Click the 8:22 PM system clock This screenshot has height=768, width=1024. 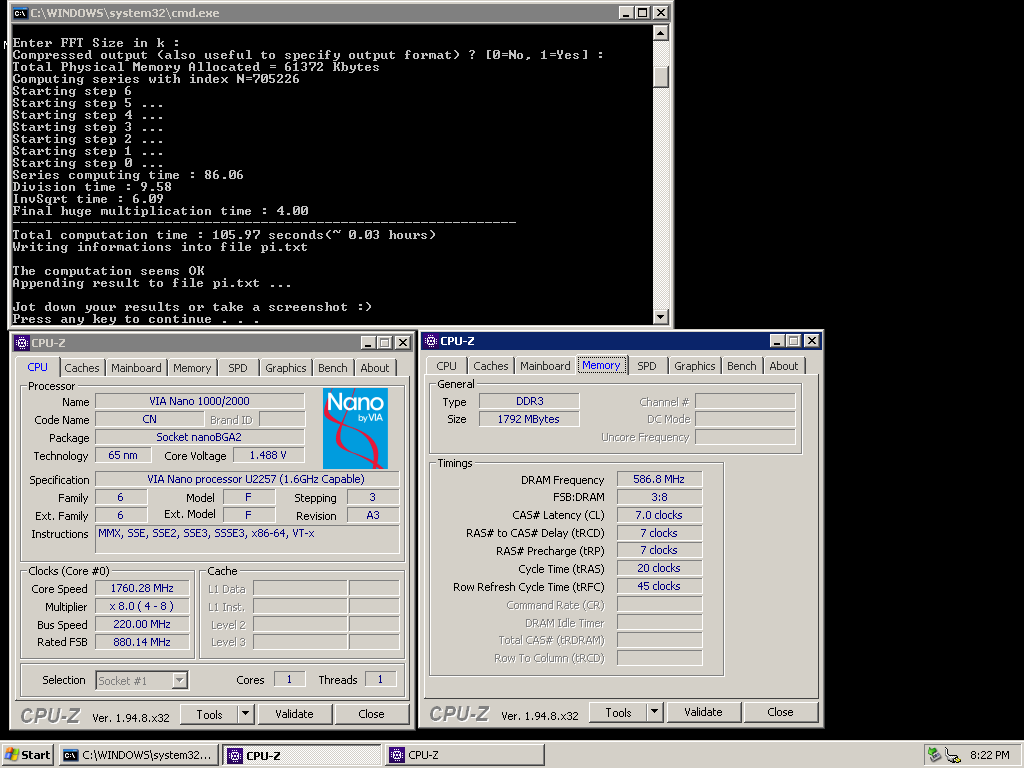pyautogui.click(x=989, y=755)
